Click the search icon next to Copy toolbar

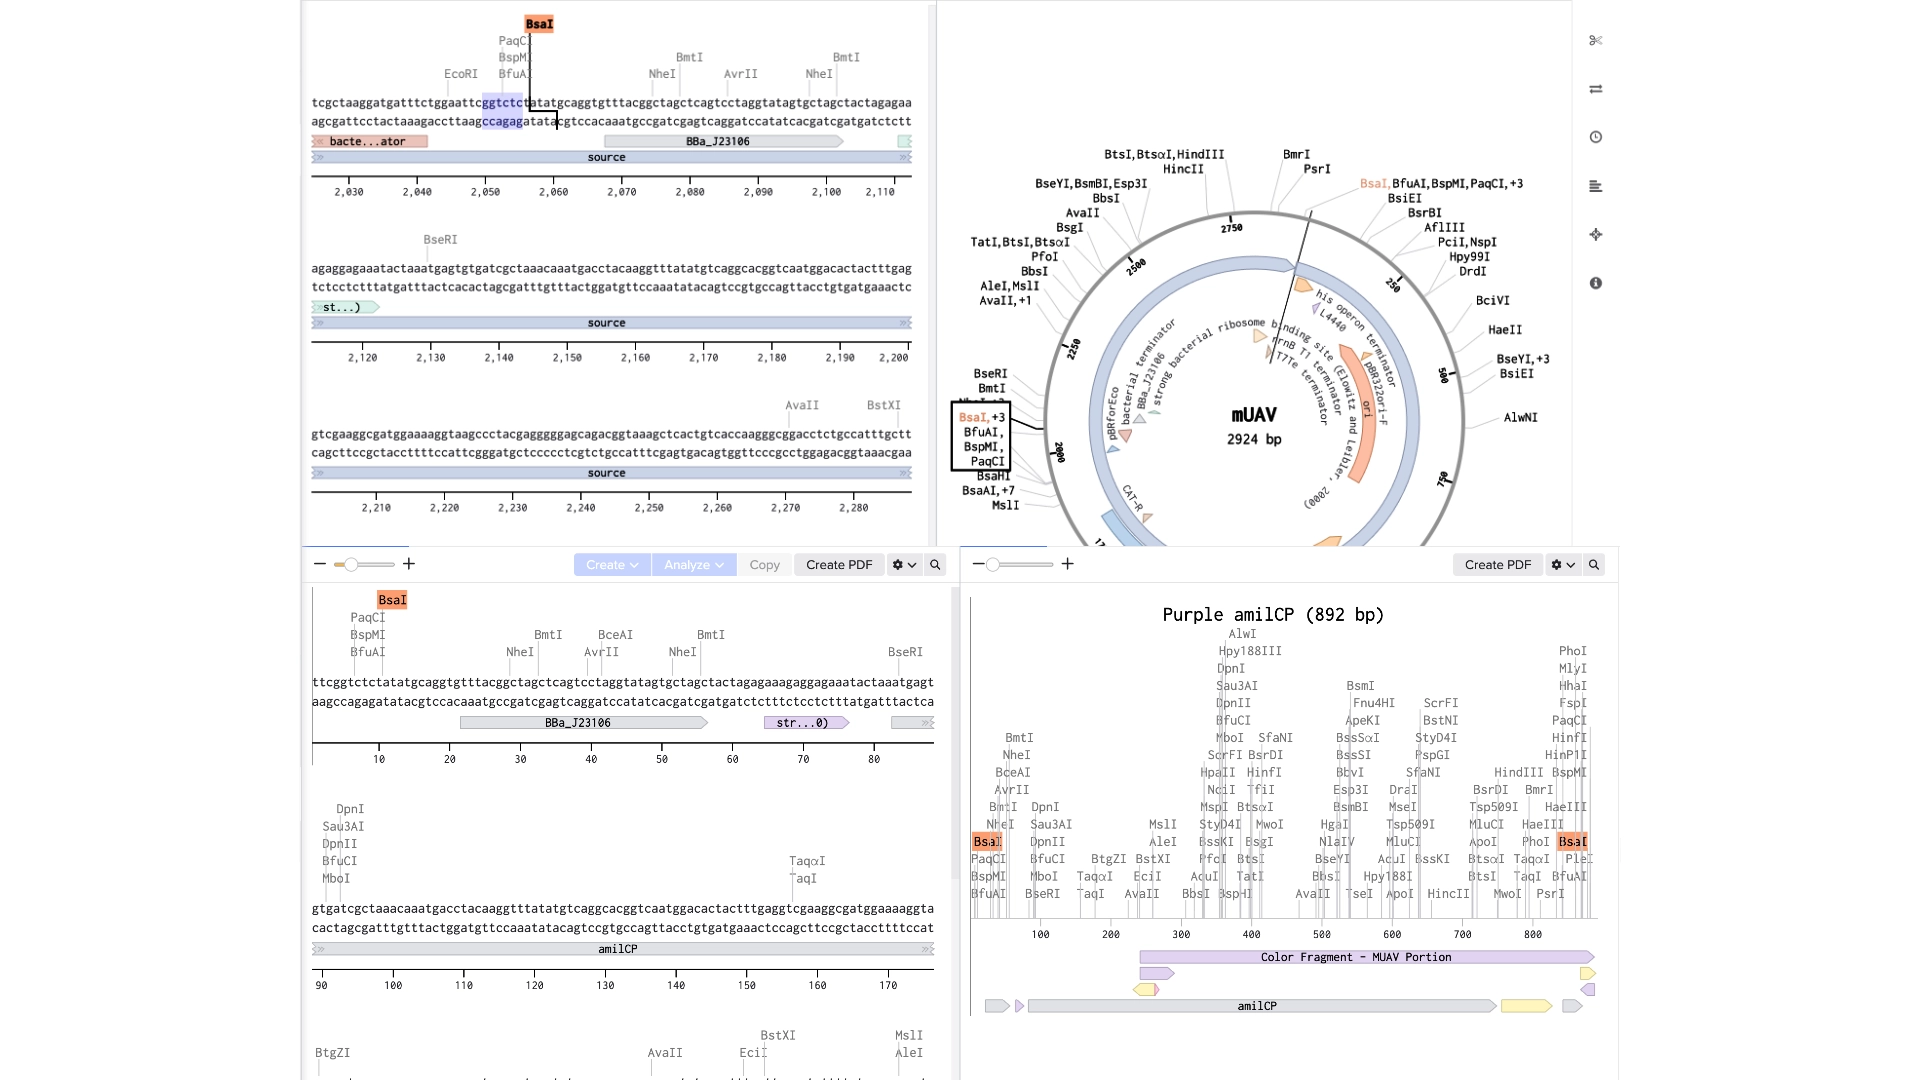(x=935, y=565)
